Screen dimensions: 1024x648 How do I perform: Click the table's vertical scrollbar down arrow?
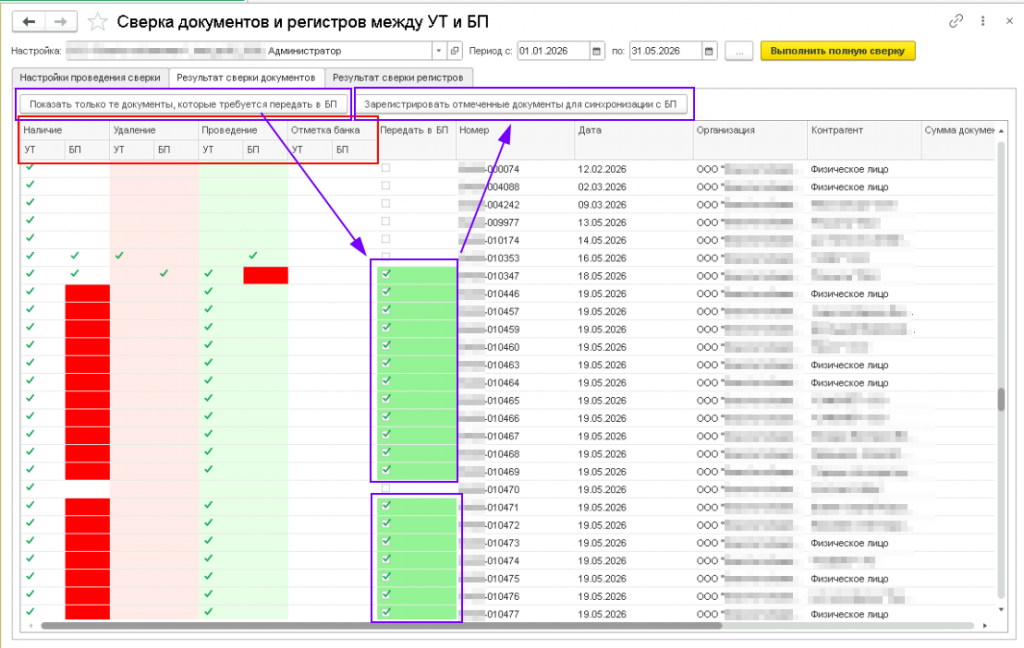(x=1001, y=609)
